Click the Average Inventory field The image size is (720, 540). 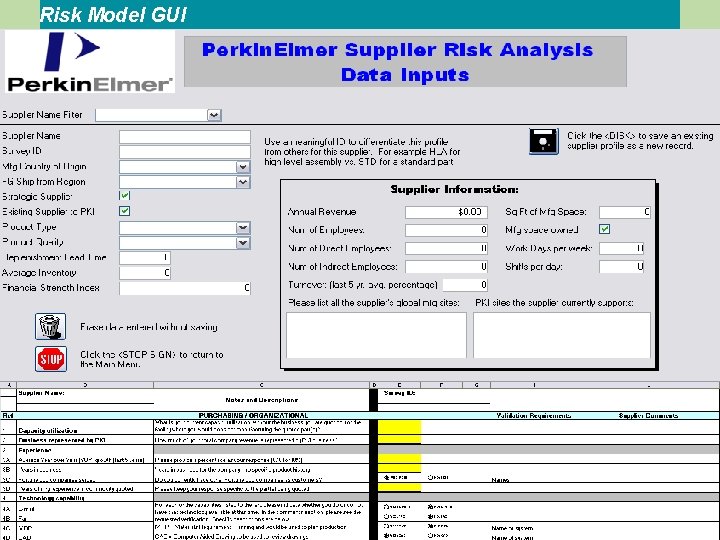(145, 273)
